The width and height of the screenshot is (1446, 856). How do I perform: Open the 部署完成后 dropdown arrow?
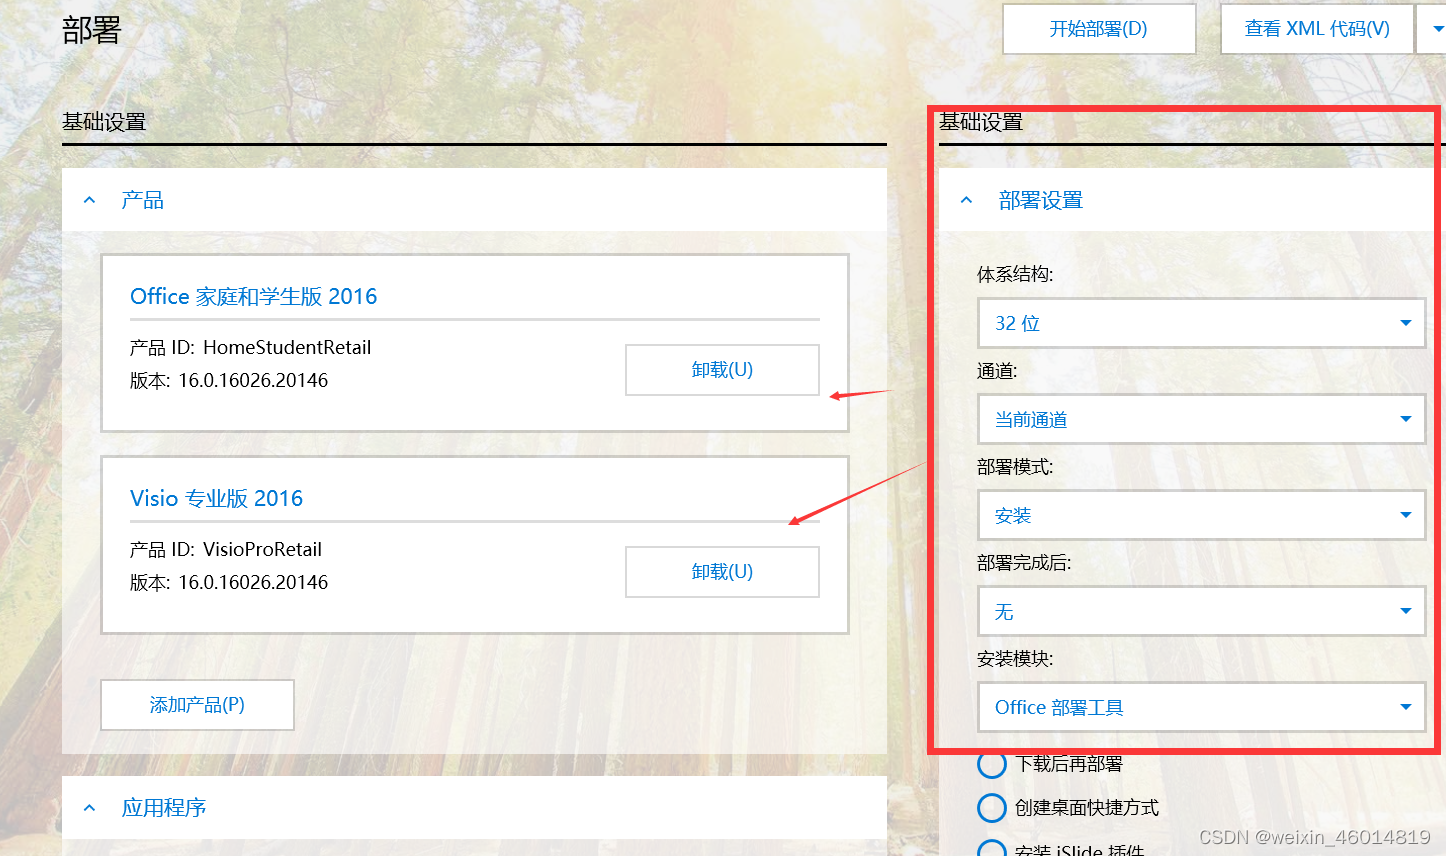1404,611
